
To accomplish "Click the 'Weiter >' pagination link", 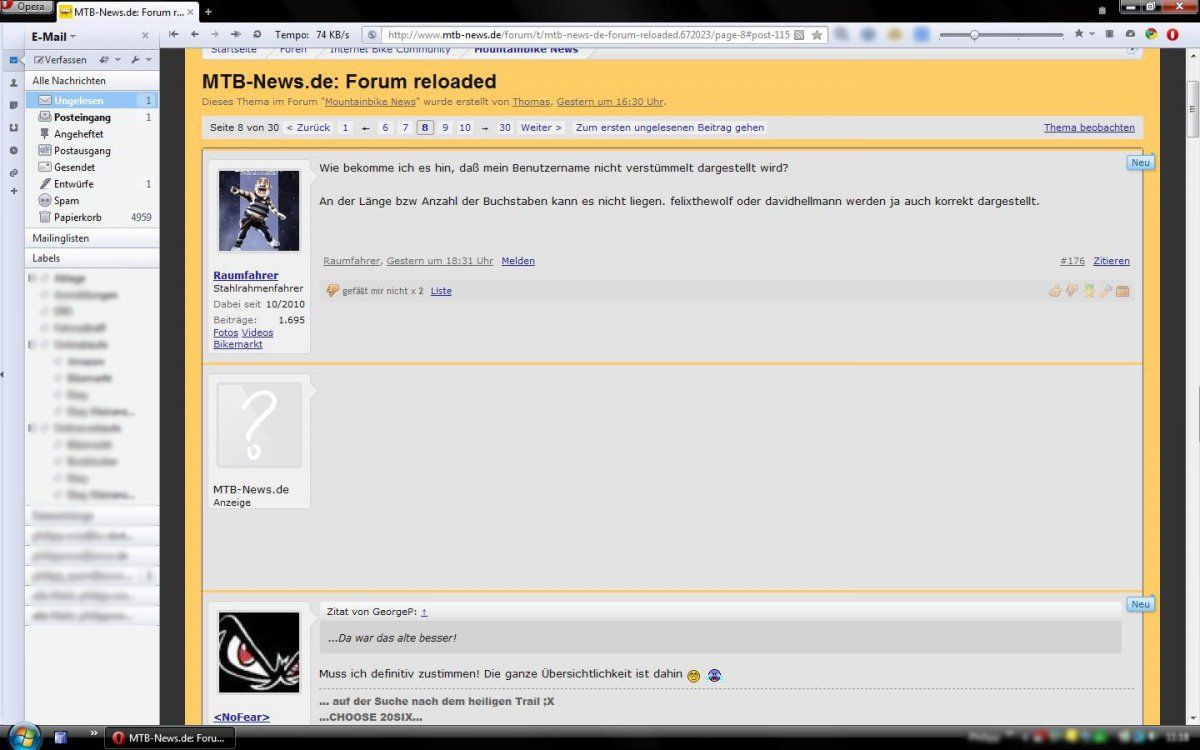I will click(541, 128).
